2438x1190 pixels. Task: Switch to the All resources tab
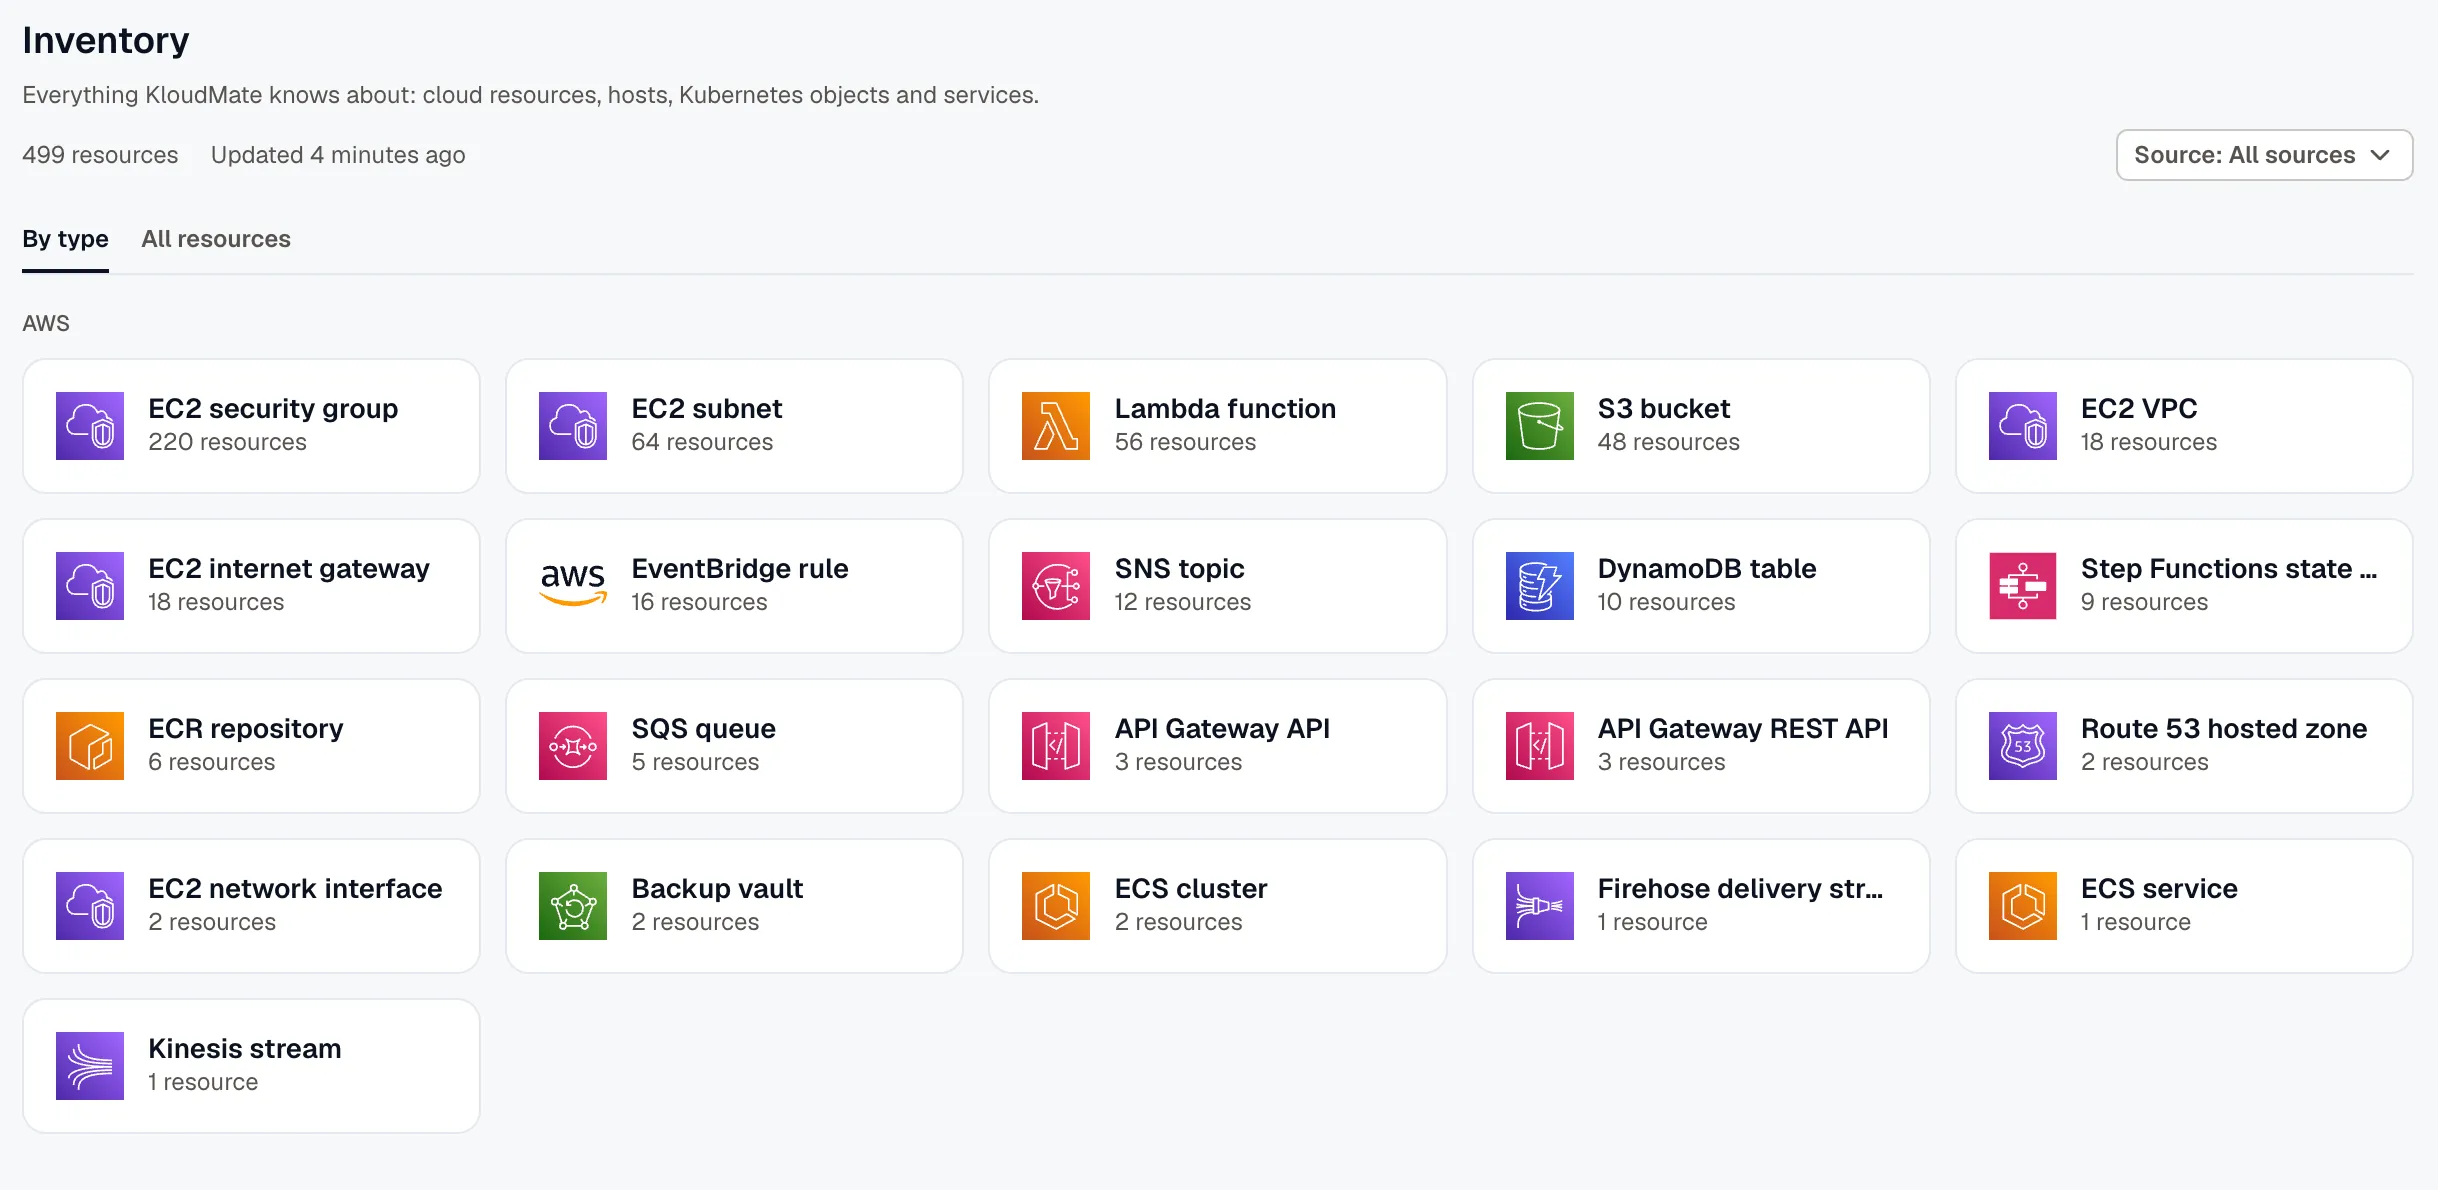click(x=216, y=239)
